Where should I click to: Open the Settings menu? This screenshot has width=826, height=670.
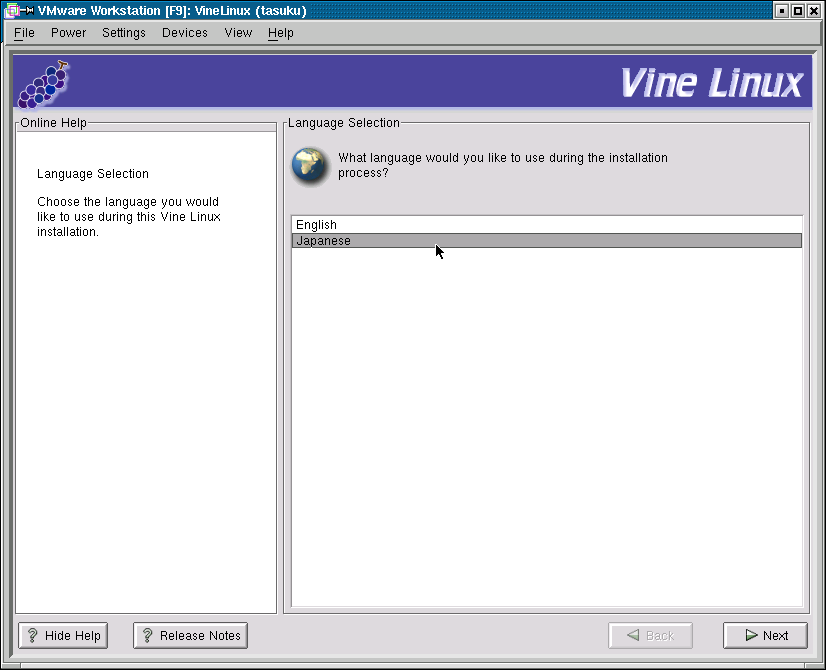pyautogui.click(x=124, y=33)
